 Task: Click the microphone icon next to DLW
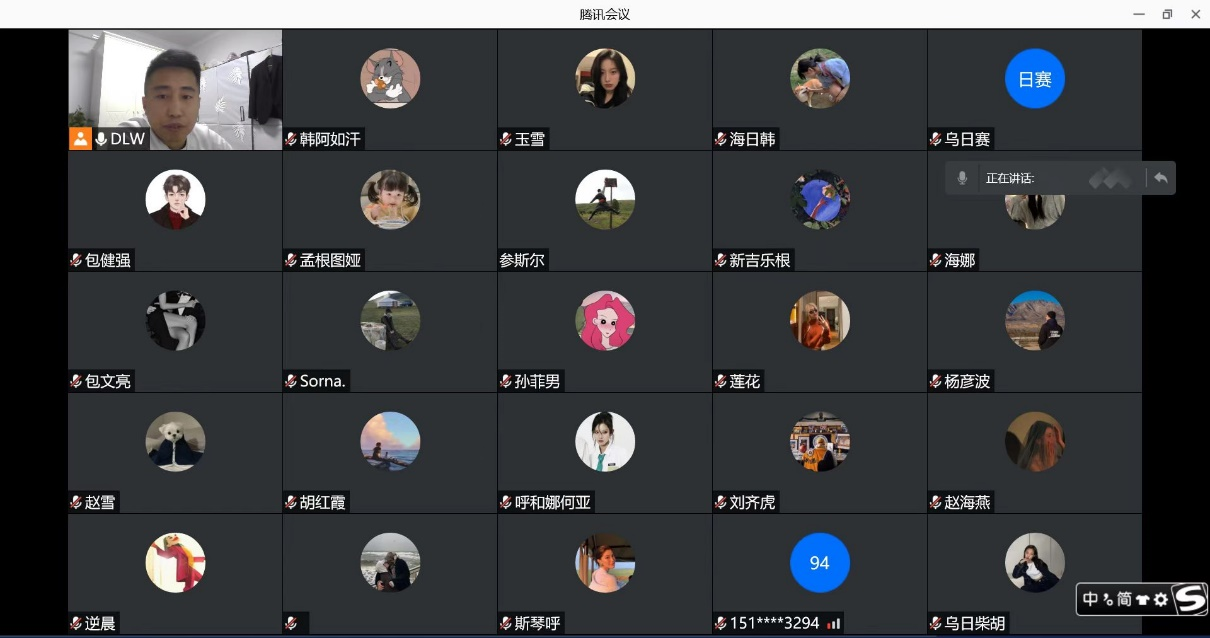coord(101,139)
